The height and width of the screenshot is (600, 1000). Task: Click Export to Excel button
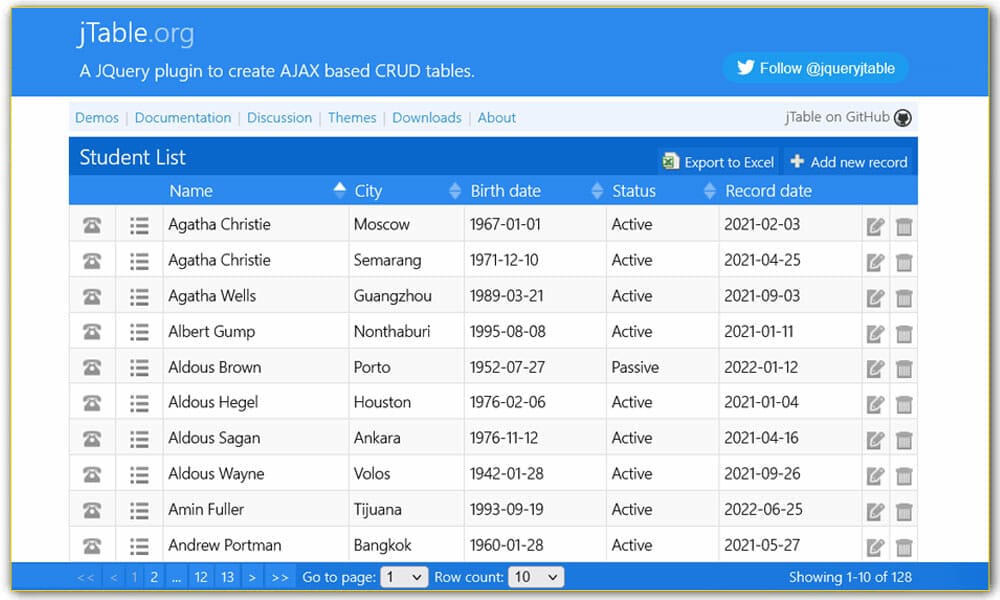coord(718,162)
